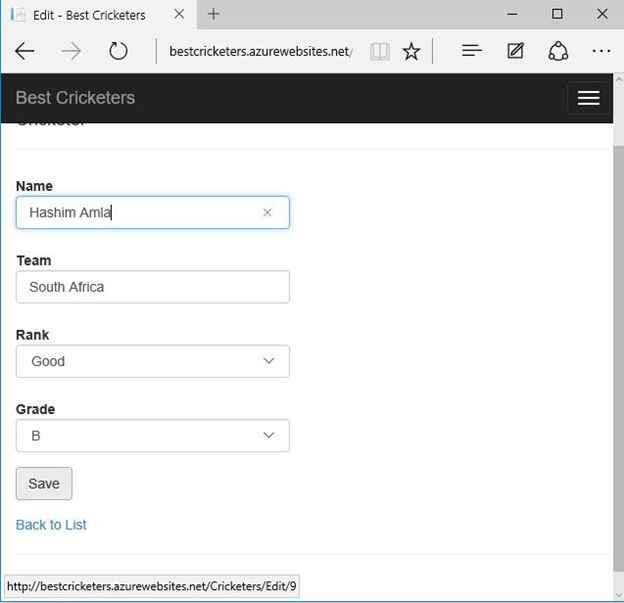Image resolution: width=624 pixels, height=603 pixels.
Task: Click the Team field label
Action: [34, 260]
